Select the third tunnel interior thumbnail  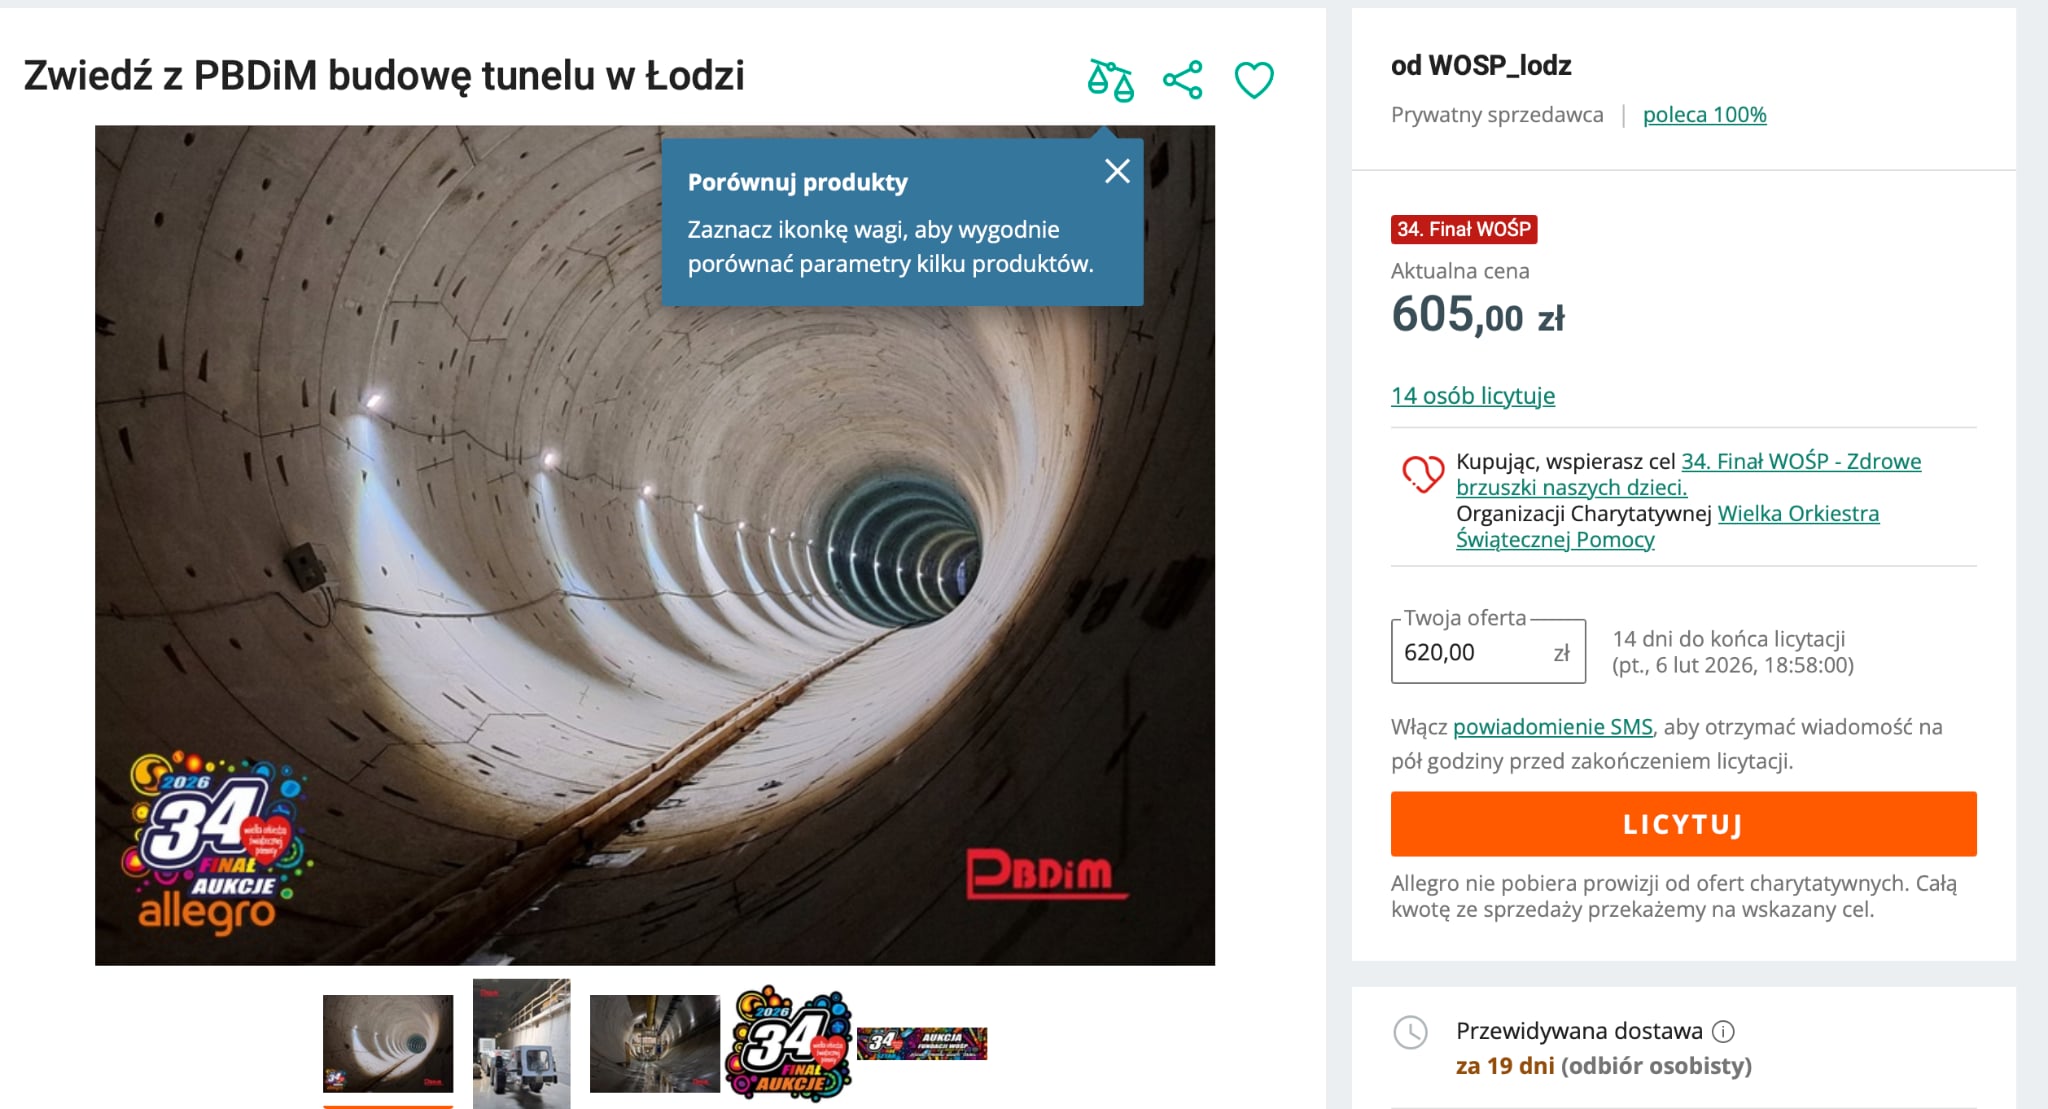pyautogui.click(x=655, y=1043)
